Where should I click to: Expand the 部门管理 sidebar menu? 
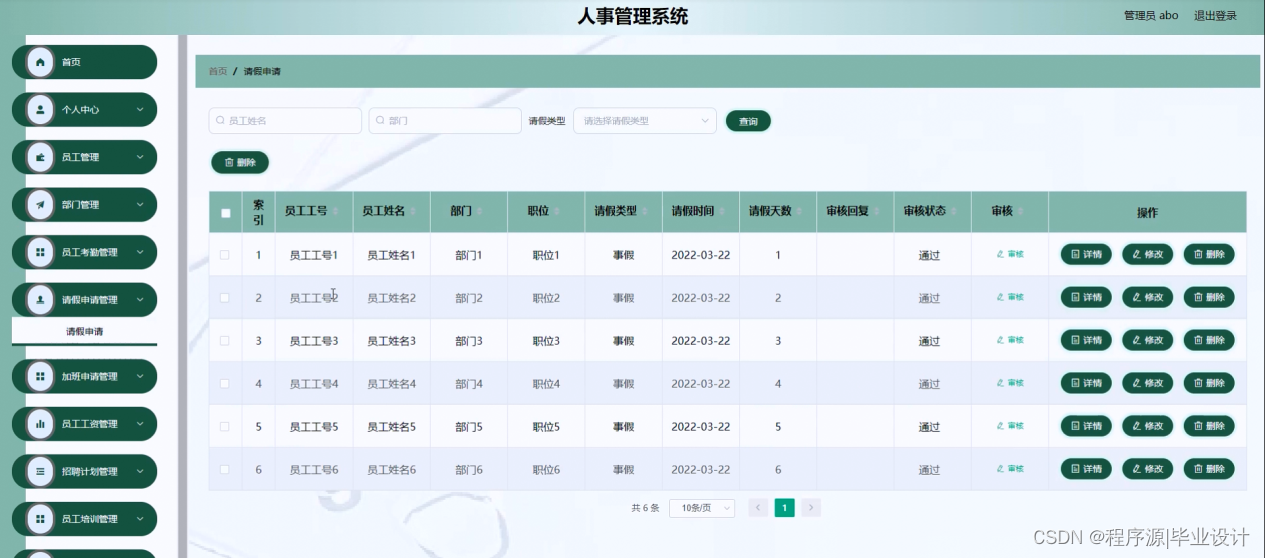coord(84,205)
